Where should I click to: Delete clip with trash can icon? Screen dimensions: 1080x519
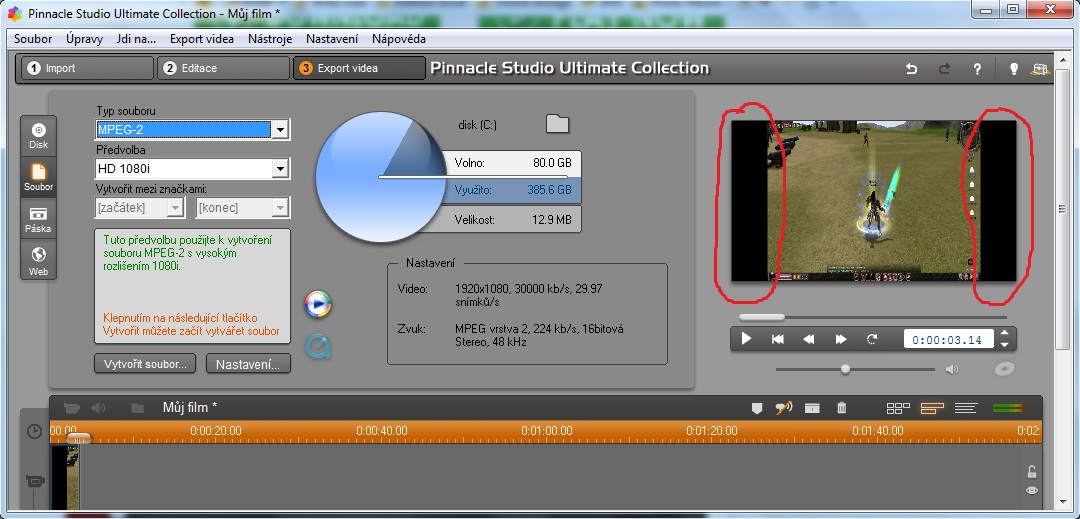(841, 408)
